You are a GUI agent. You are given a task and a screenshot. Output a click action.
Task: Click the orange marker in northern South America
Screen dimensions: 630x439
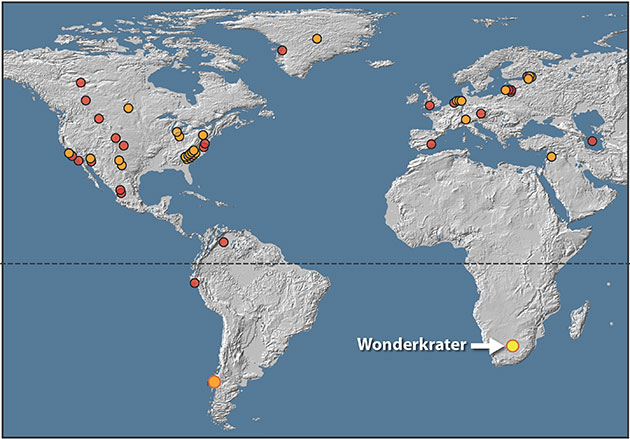point(224,240)
